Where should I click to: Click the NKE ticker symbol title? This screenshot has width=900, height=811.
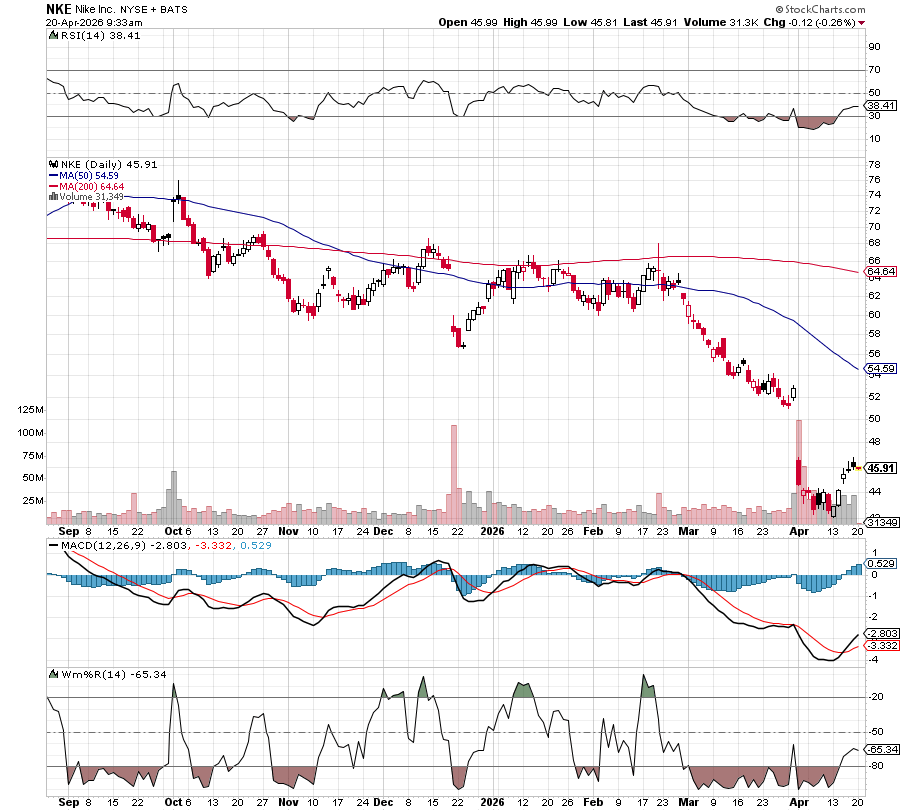[x=60, y=8]
